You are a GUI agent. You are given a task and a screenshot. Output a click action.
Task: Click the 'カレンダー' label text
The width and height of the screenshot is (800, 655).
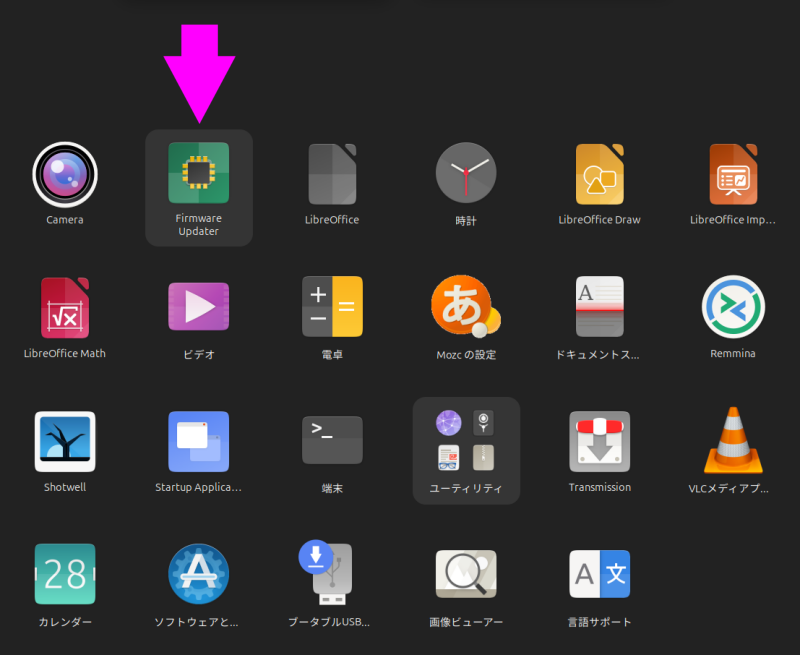65,622
